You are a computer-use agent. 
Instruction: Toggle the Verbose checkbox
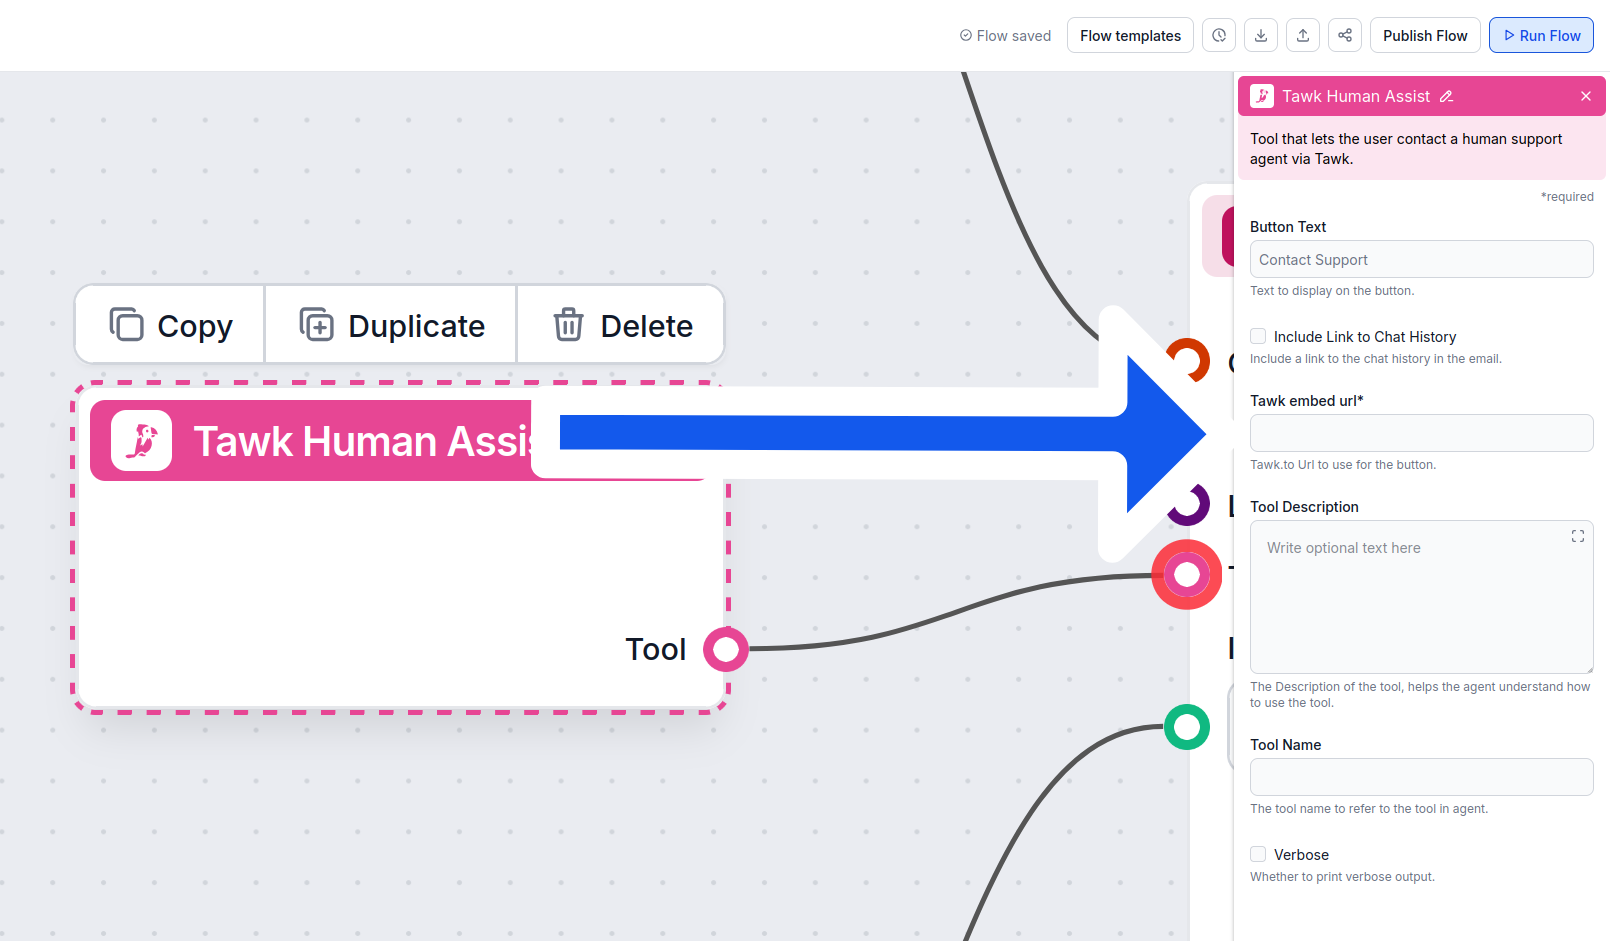click(x=1258, y=854)
